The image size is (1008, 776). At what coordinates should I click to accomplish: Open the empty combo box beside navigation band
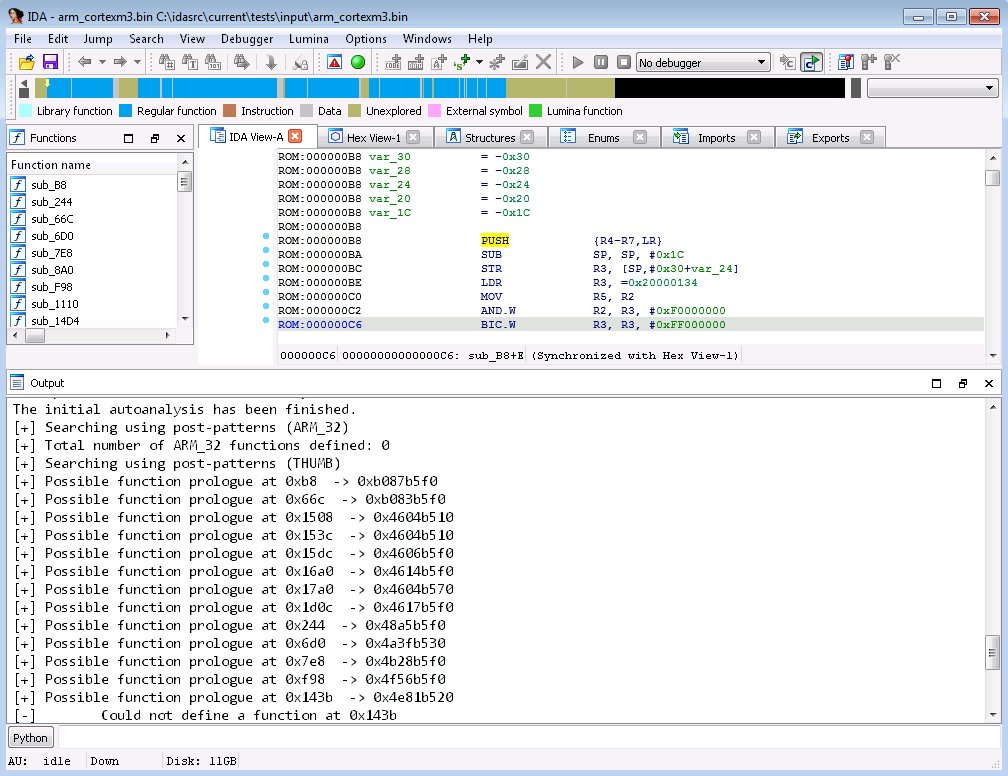pos(933,88)
